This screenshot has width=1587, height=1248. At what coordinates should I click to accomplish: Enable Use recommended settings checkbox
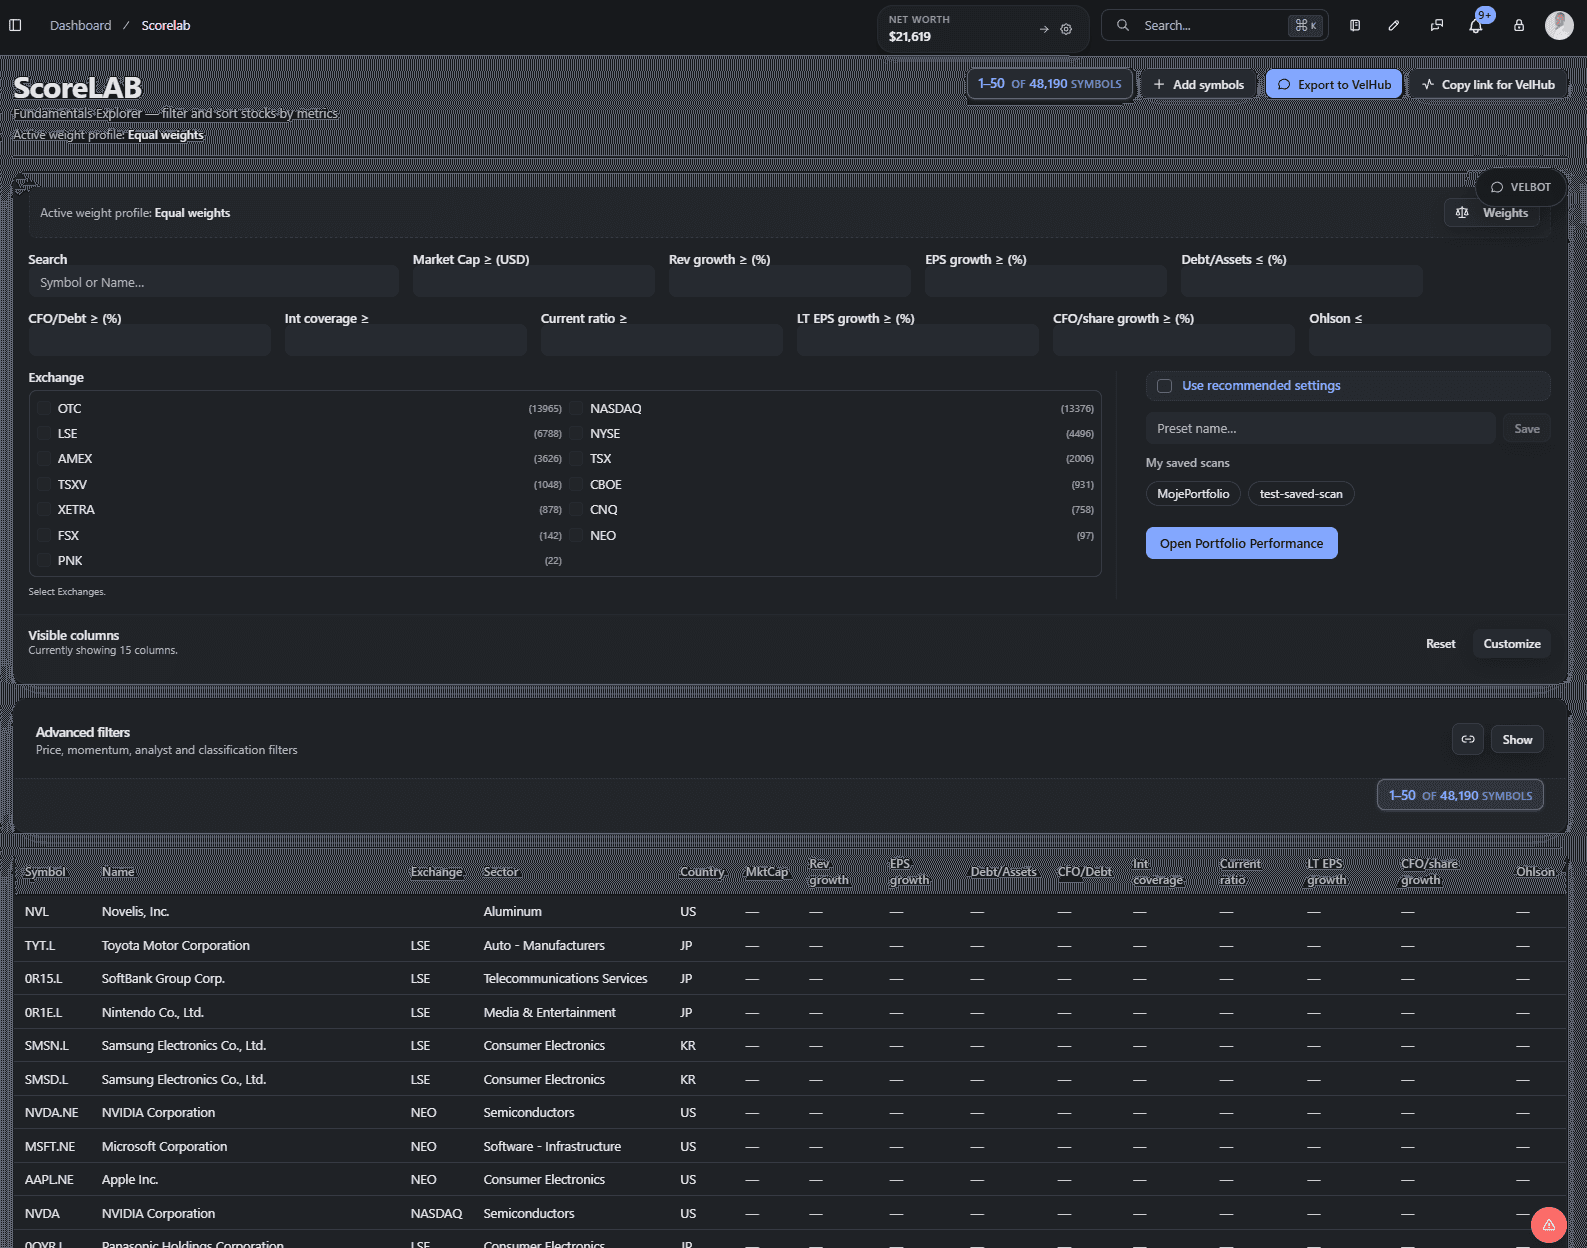pyautogui.click(x=1164, y=386)
